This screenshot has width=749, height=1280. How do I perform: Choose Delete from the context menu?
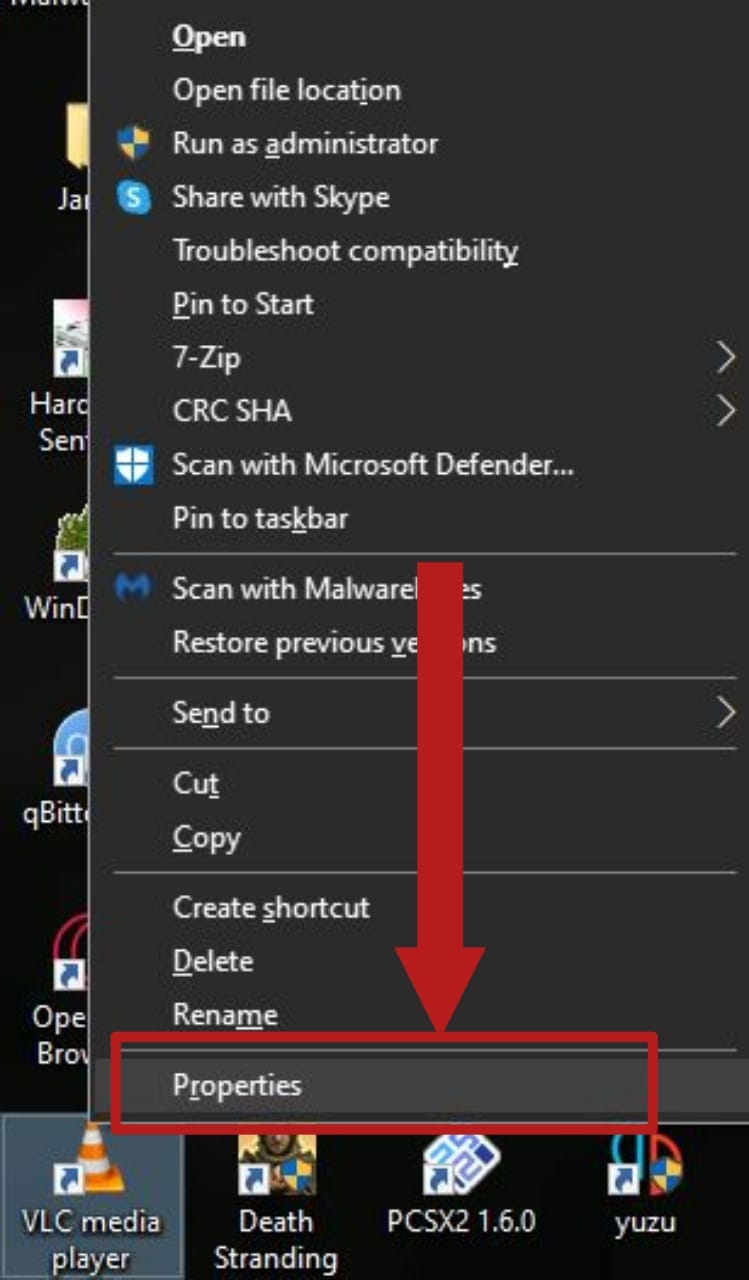(213, 961)
